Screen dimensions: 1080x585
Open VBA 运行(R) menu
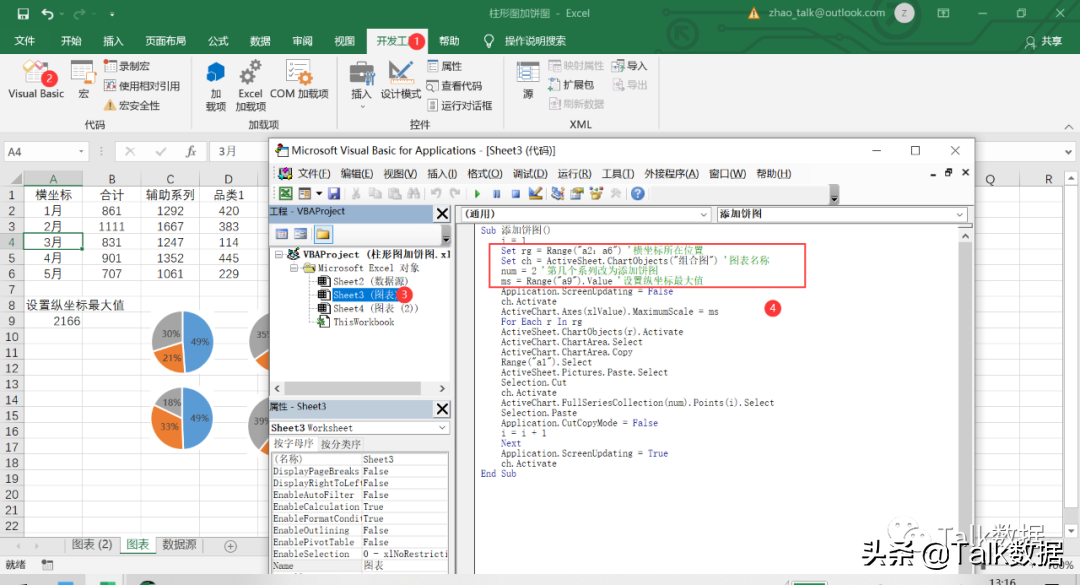pyautogui.click(x=574, y=174)
